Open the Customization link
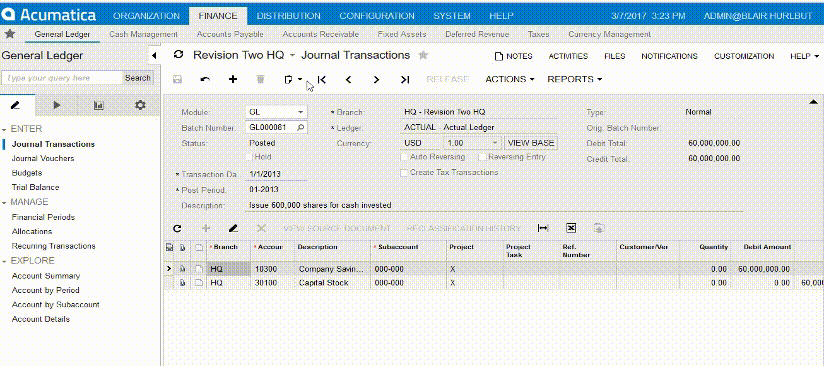This screenshot has height=366, width=824. pyautogui.click(x=744, y=56)
